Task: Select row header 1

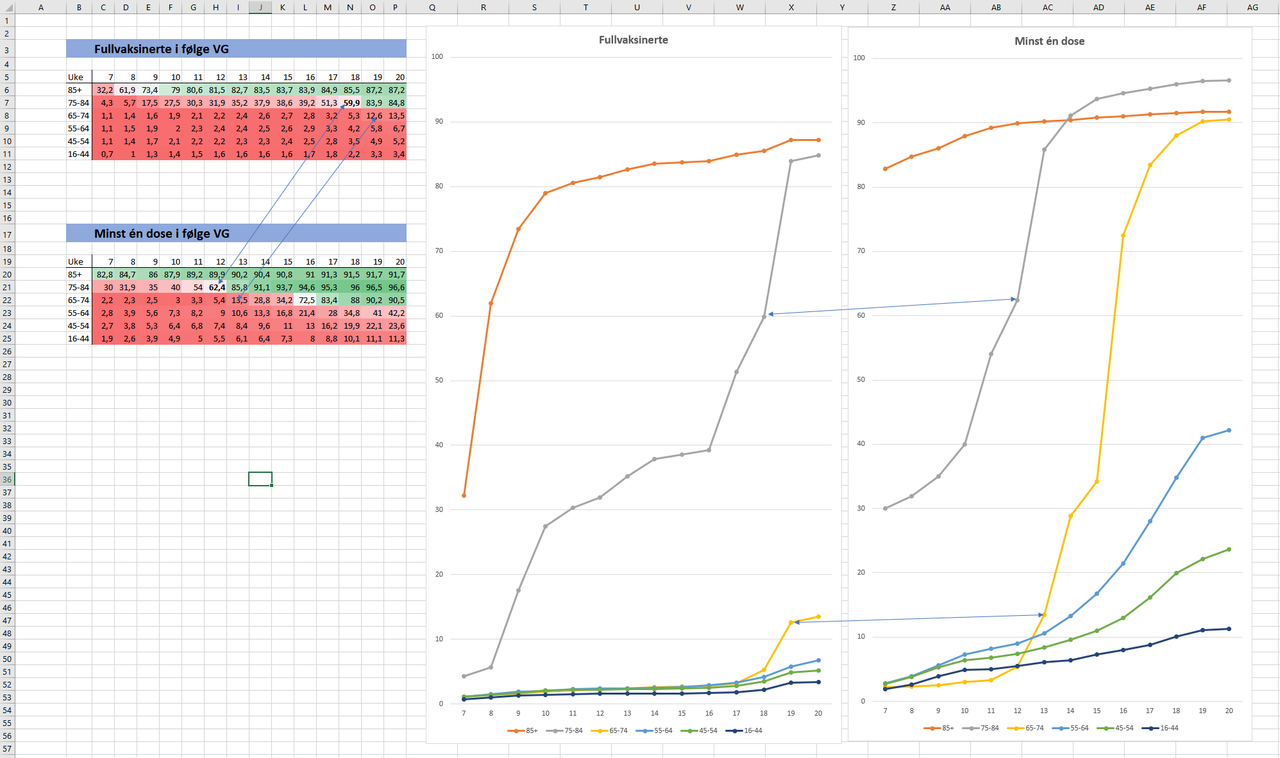Action: [x=9, y=20]
